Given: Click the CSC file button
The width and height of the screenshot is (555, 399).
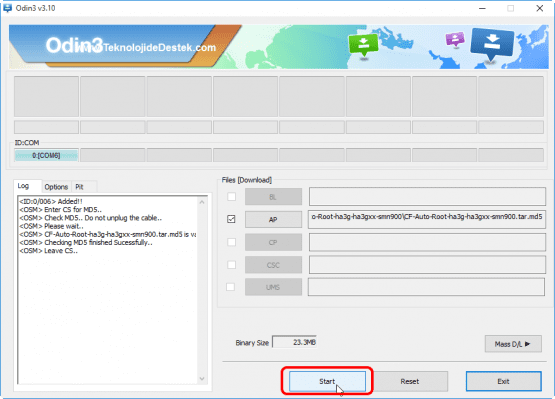Looking at the screenshot, I should point(273,265).
